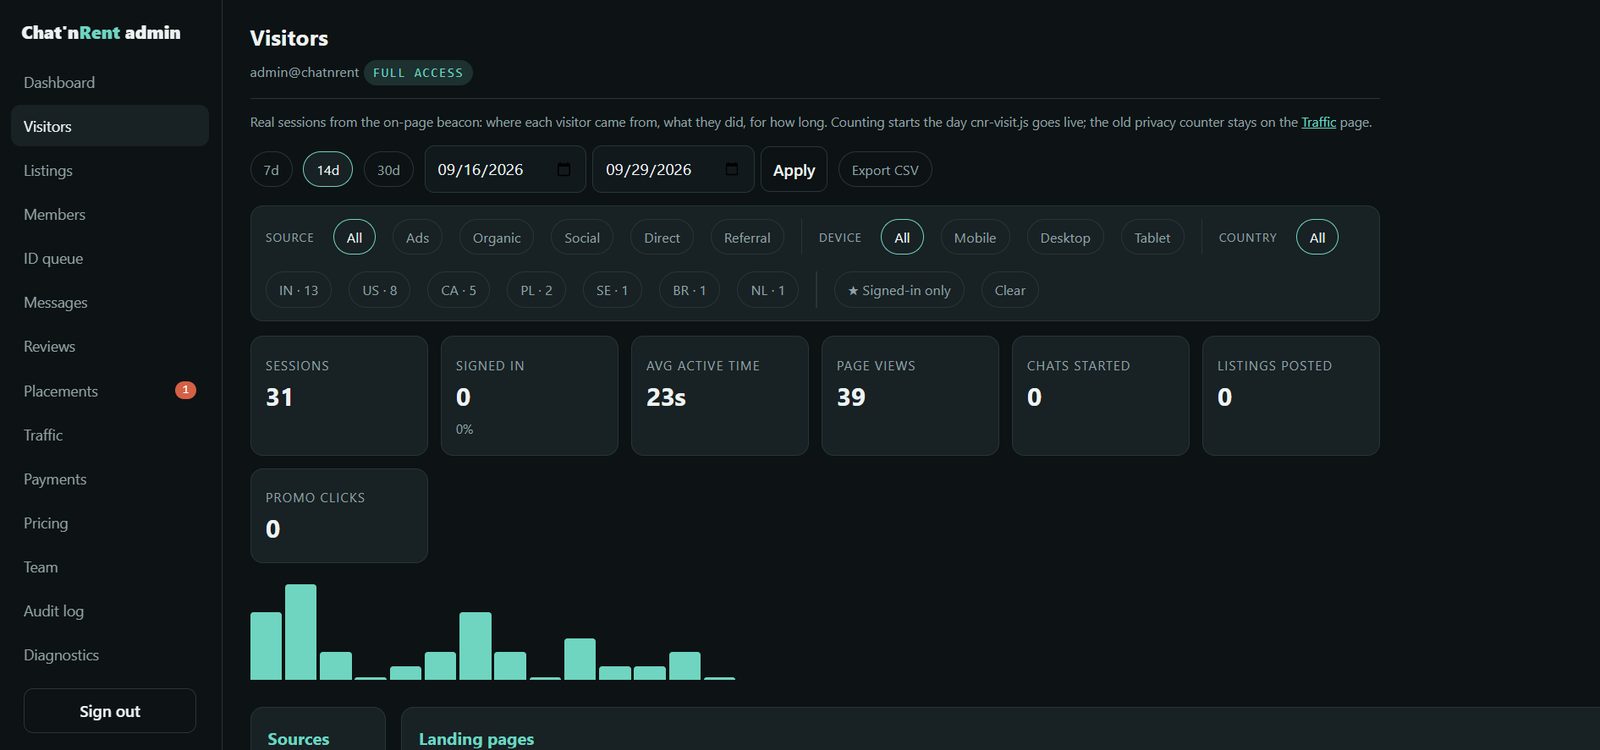Go to Messages in sidebar

(110, 302)
